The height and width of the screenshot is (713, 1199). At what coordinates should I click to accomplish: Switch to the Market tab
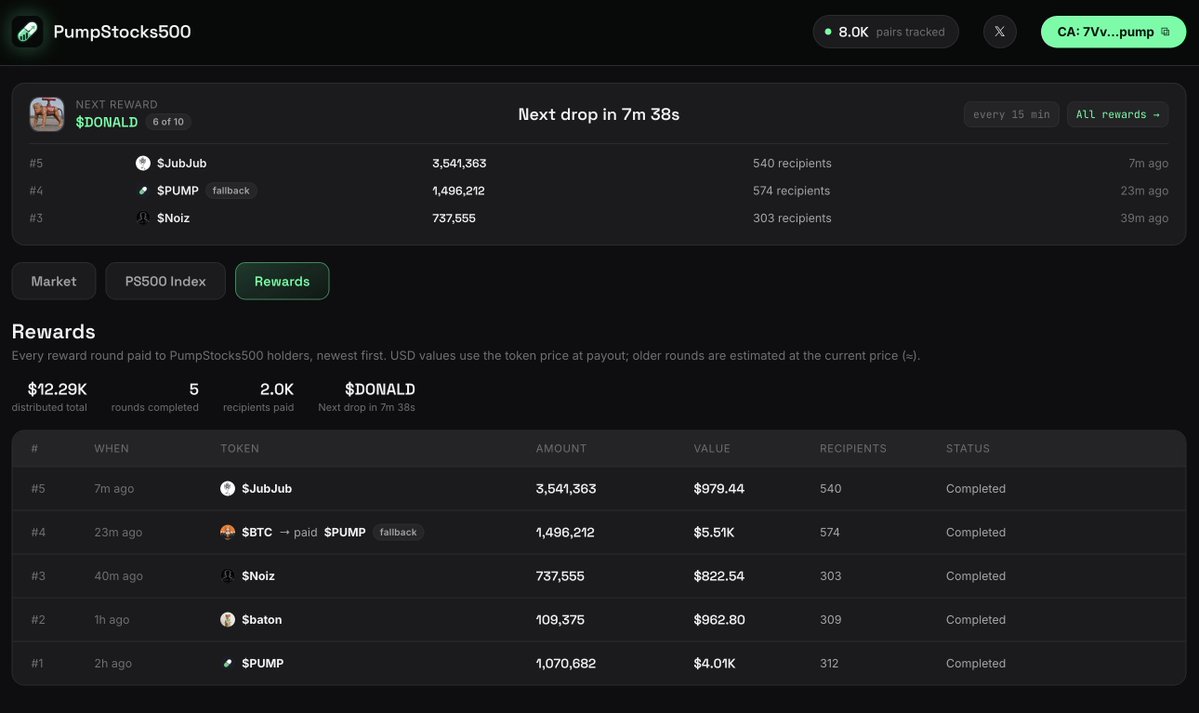click(54, 281)
